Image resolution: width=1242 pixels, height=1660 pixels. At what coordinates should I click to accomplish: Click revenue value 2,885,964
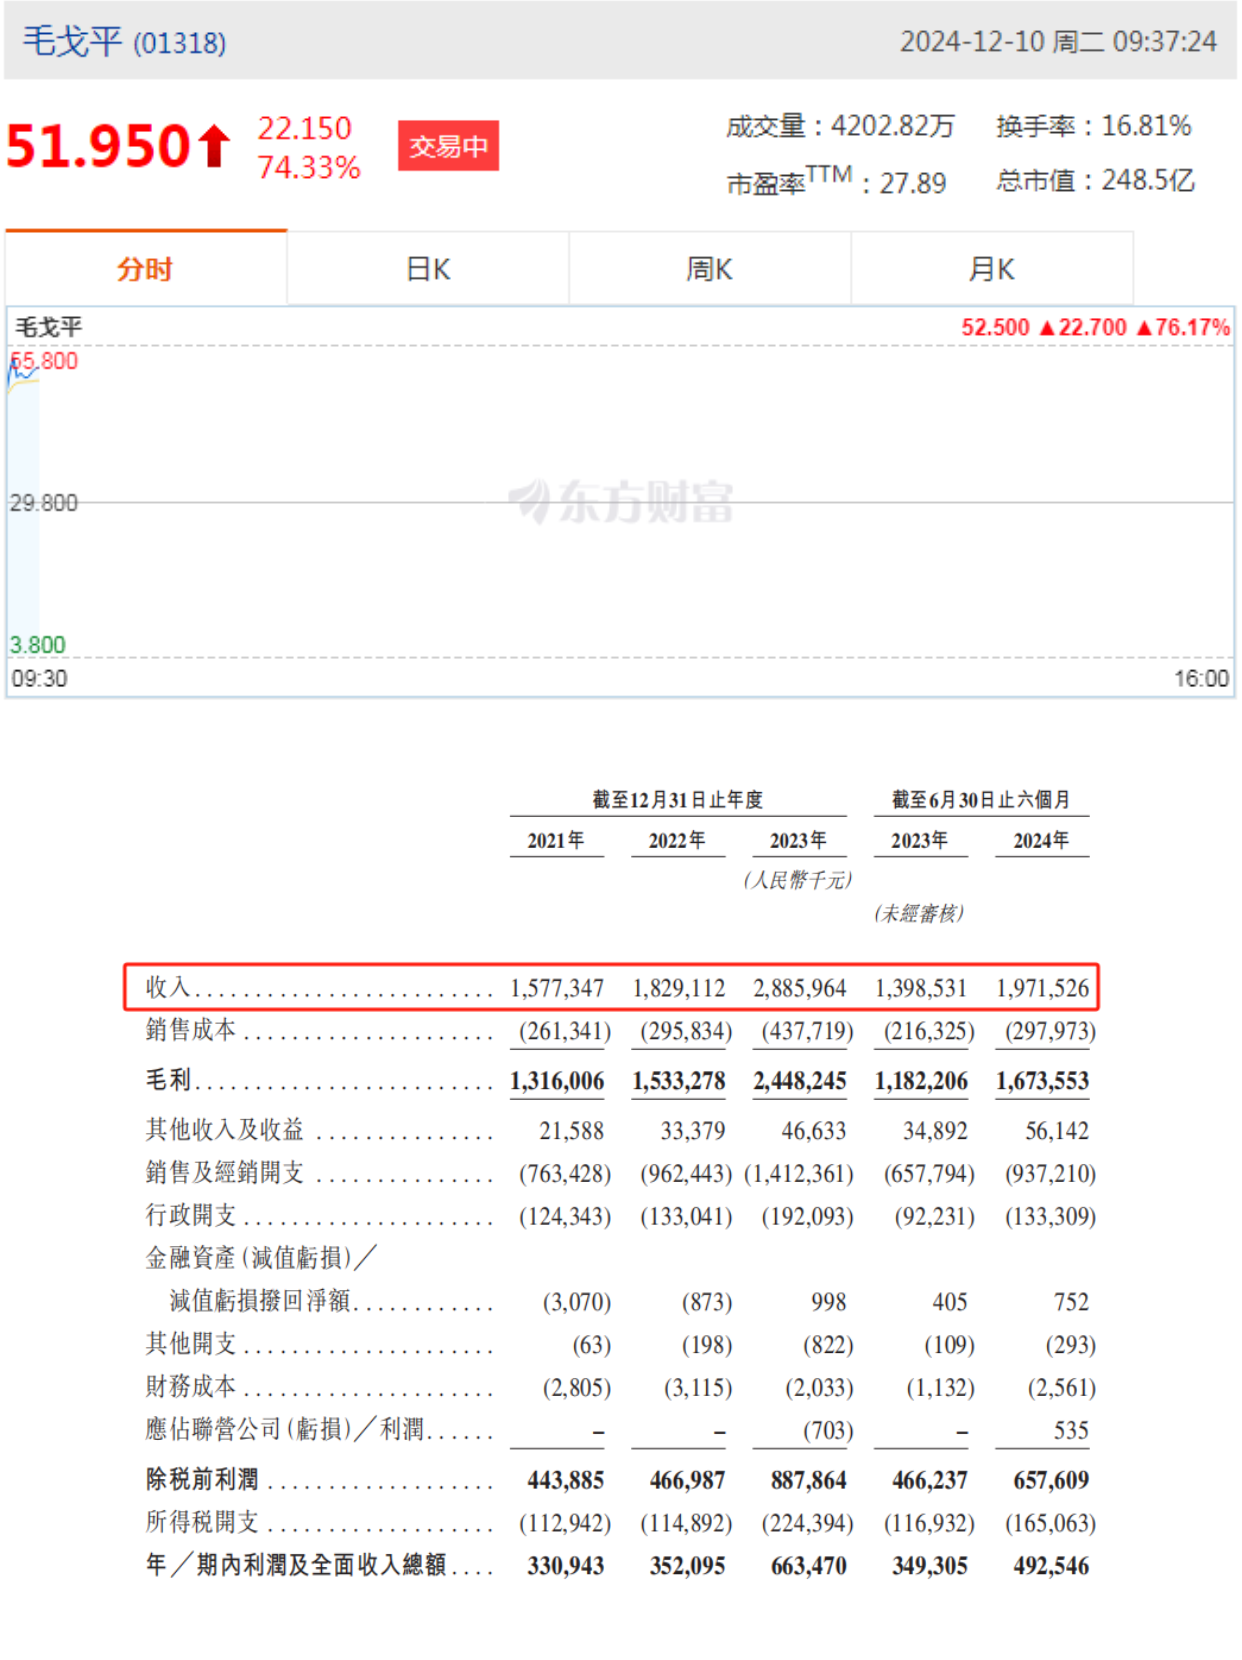(x=800, y=988)
